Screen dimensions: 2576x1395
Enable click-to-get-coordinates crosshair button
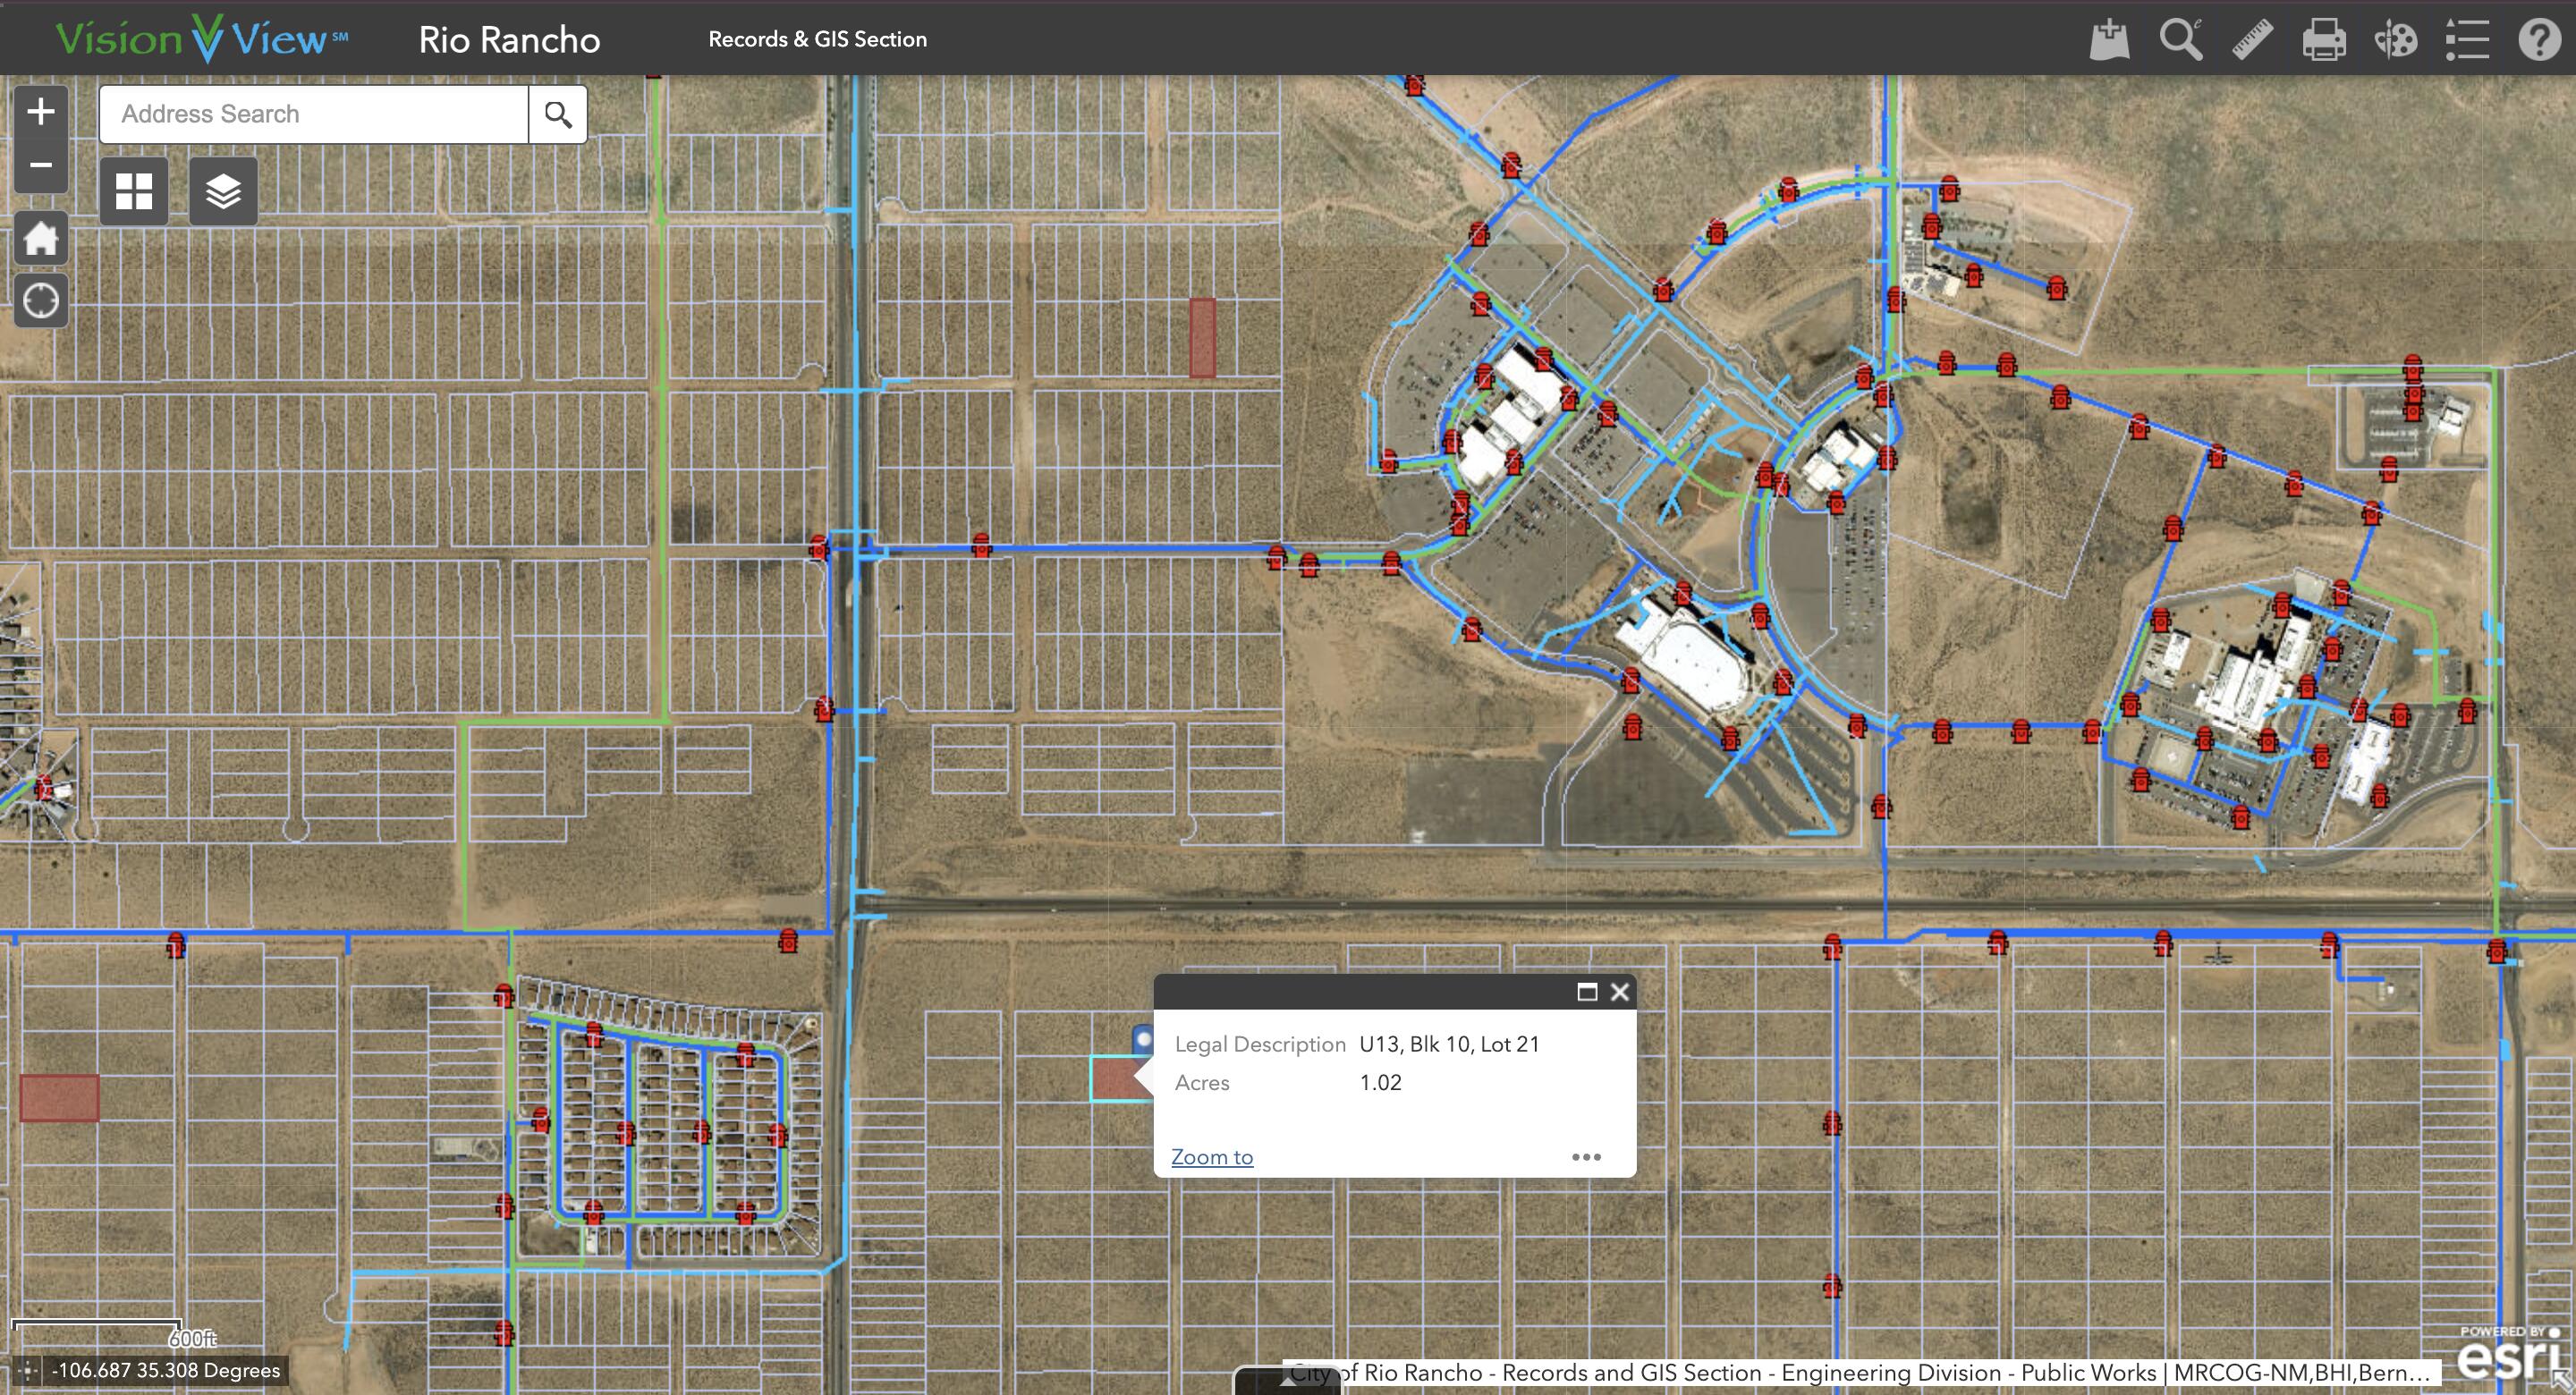28,1371
